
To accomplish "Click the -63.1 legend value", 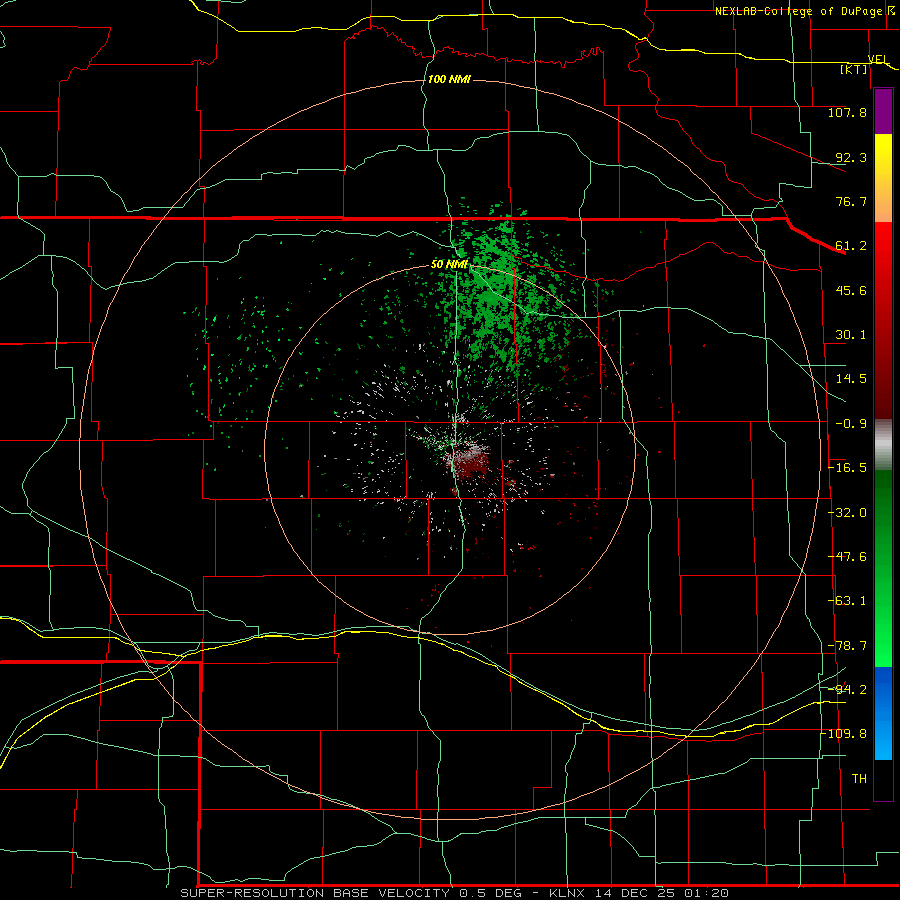I will 847,601.
